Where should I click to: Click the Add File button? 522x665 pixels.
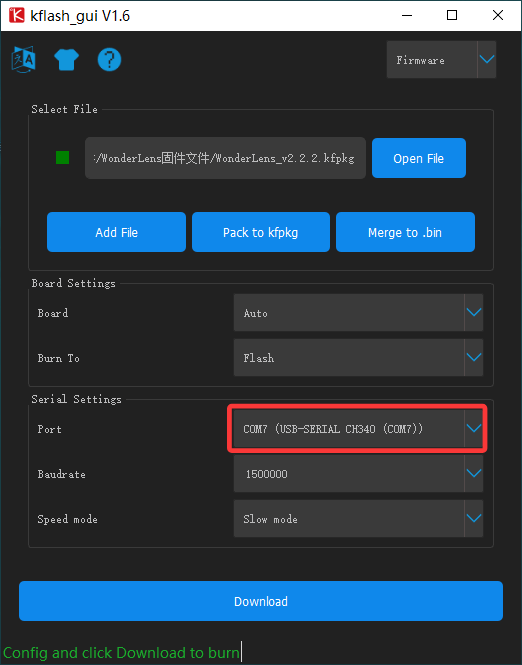click(116, 232)
